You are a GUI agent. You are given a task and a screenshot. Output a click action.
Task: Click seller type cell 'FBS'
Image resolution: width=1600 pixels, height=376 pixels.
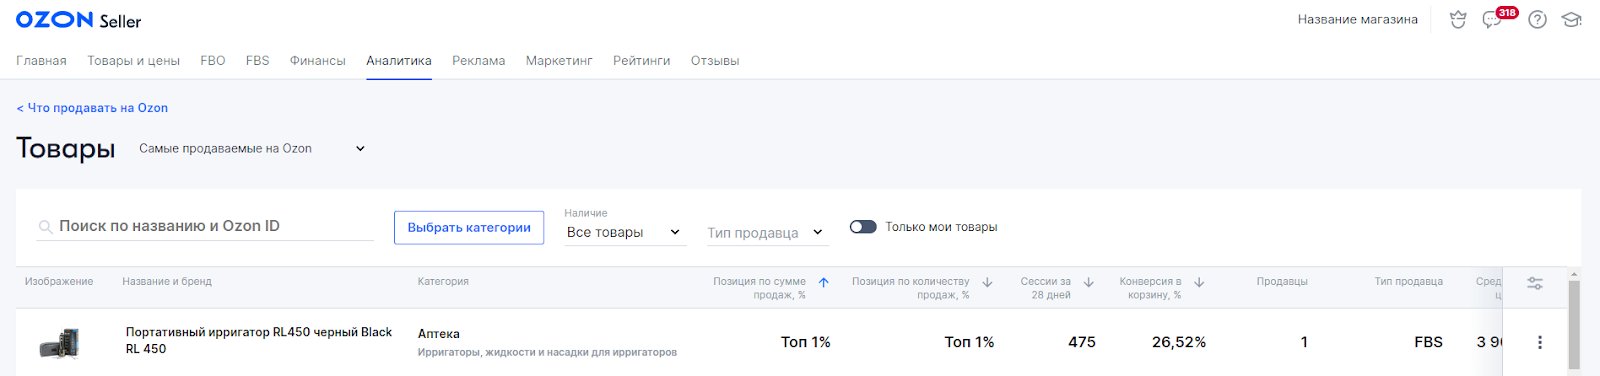pos(1428,342)
